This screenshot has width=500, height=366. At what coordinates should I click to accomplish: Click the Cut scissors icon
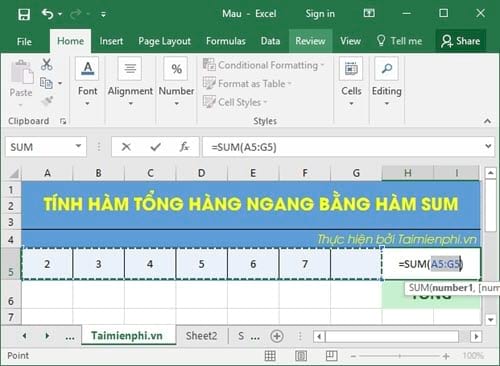(46, 64)
